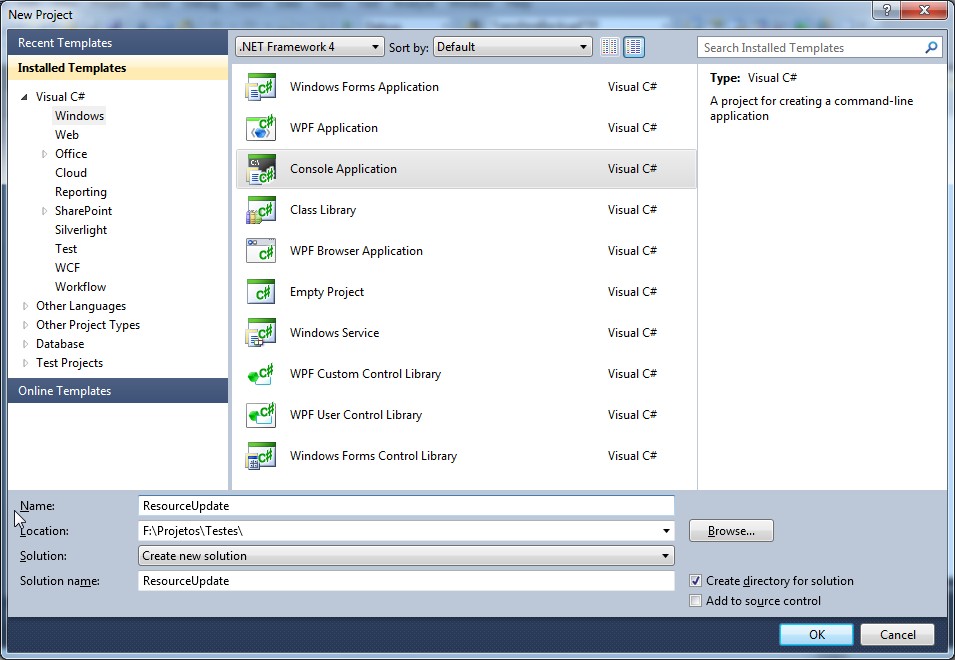This screenshot has width=955, height=660.
Task: Expand the Other Project Types node
Action: click(25, 325)
